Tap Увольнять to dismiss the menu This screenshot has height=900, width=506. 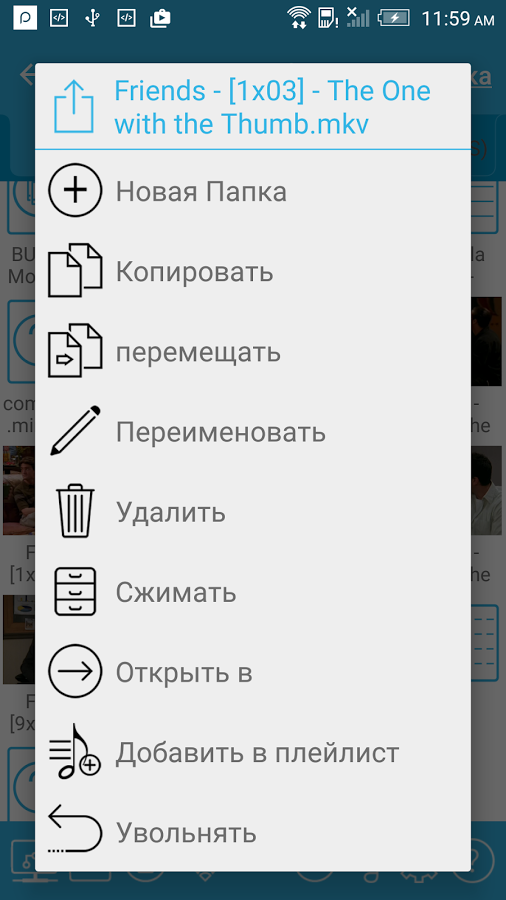(186, 833)
